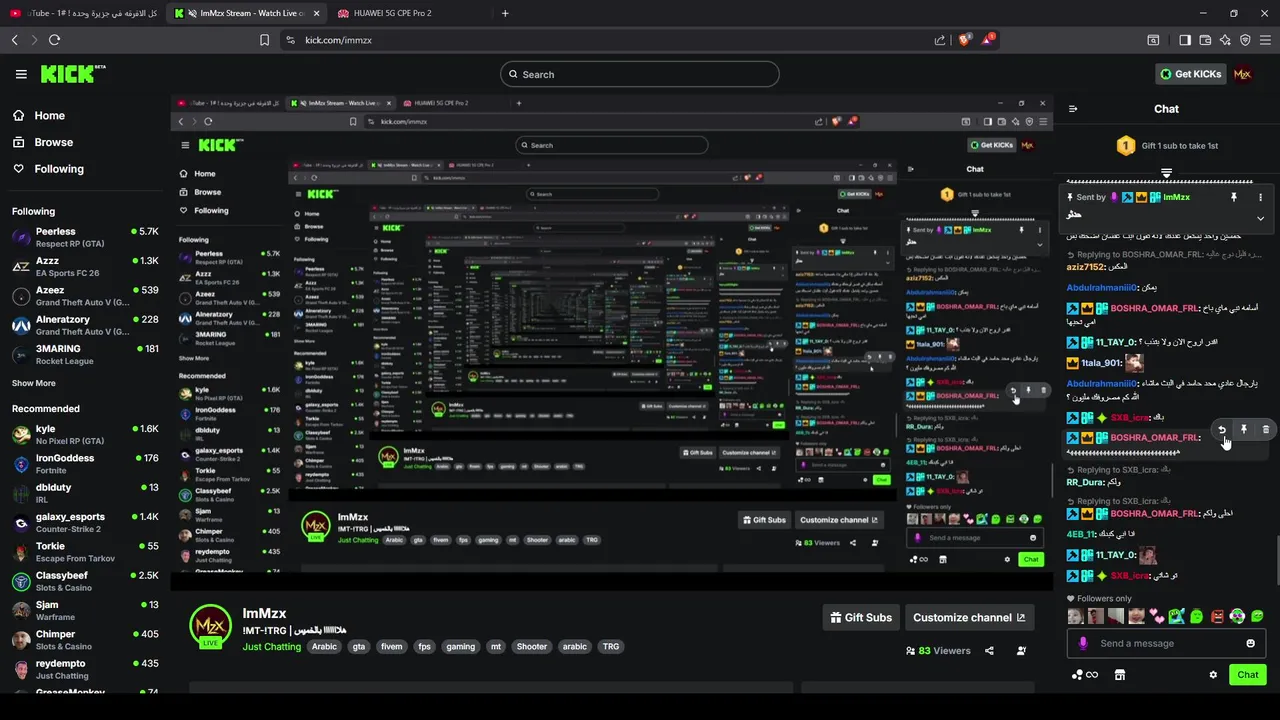Viewport: 1280px width, 720px height.
Task: Open the emoji picker in message box
Action: (1250, 643)
